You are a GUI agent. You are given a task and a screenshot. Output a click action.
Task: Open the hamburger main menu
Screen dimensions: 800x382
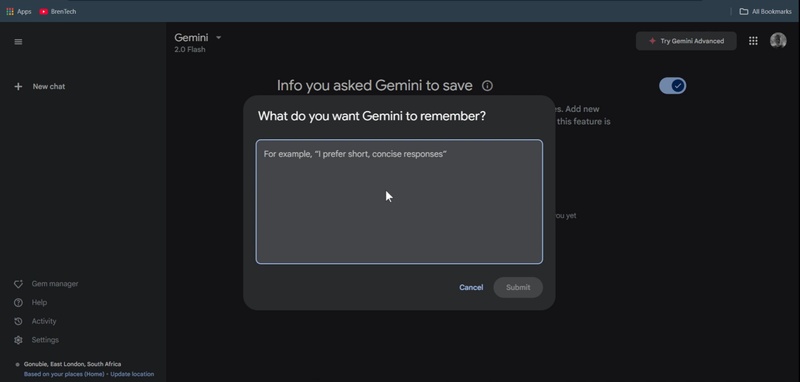point(18,42)
